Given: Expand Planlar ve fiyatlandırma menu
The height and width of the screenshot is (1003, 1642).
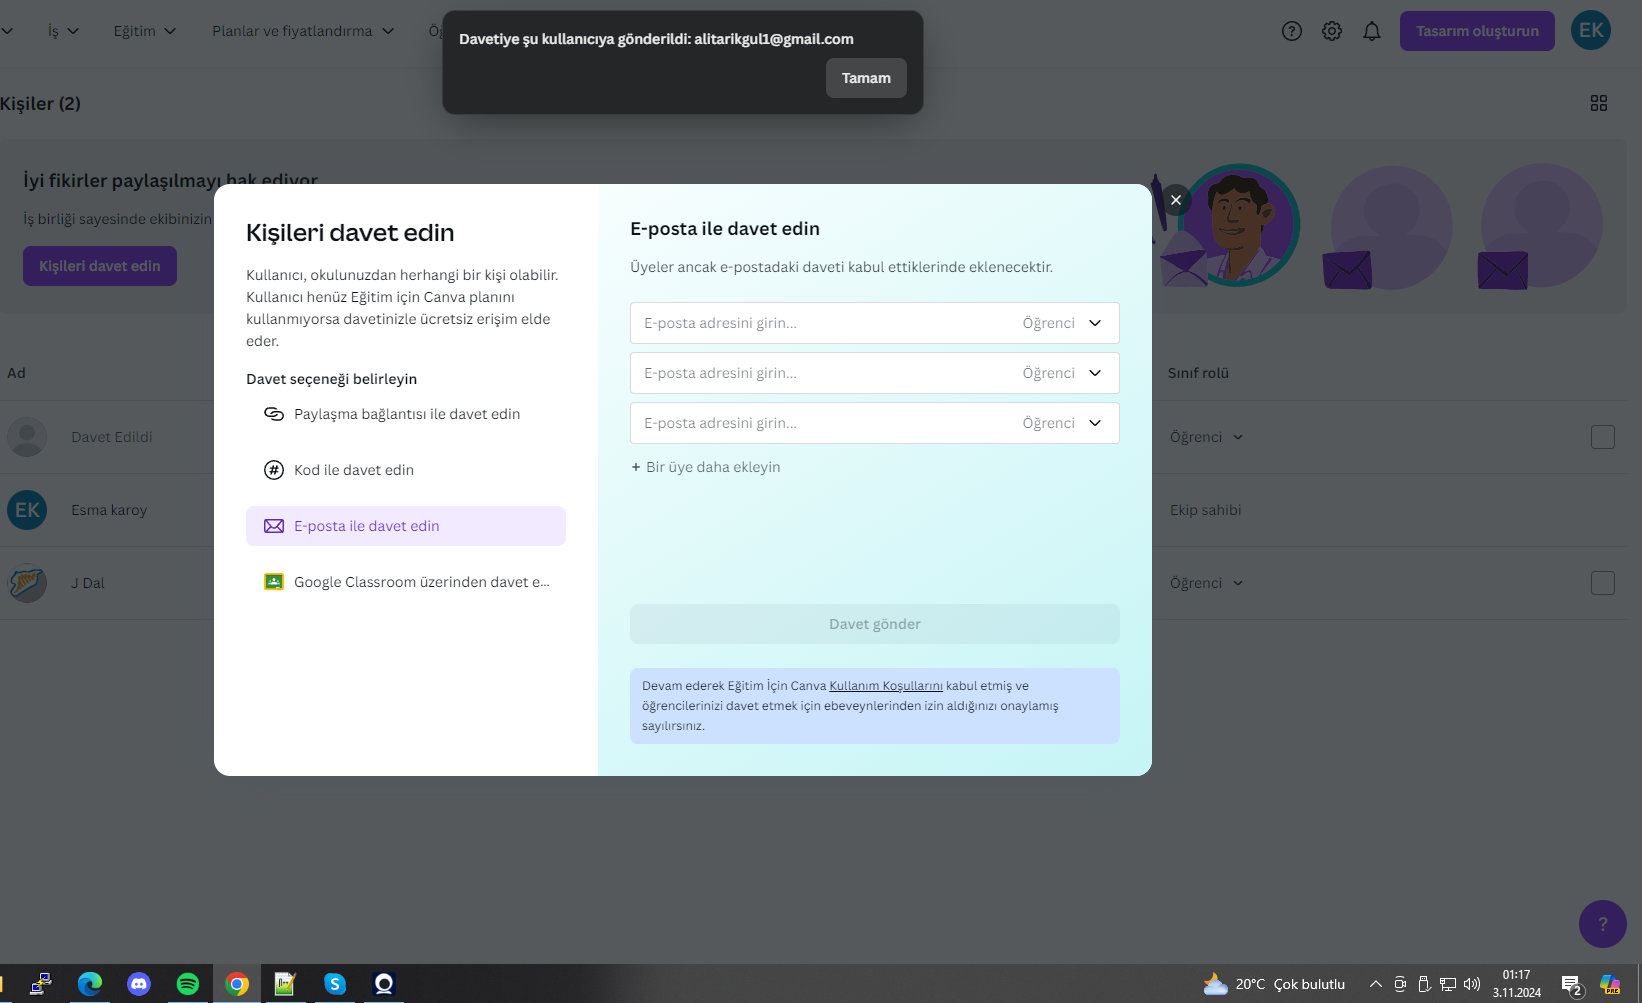Looking at the screenshot, I should [x=303, y=31].
